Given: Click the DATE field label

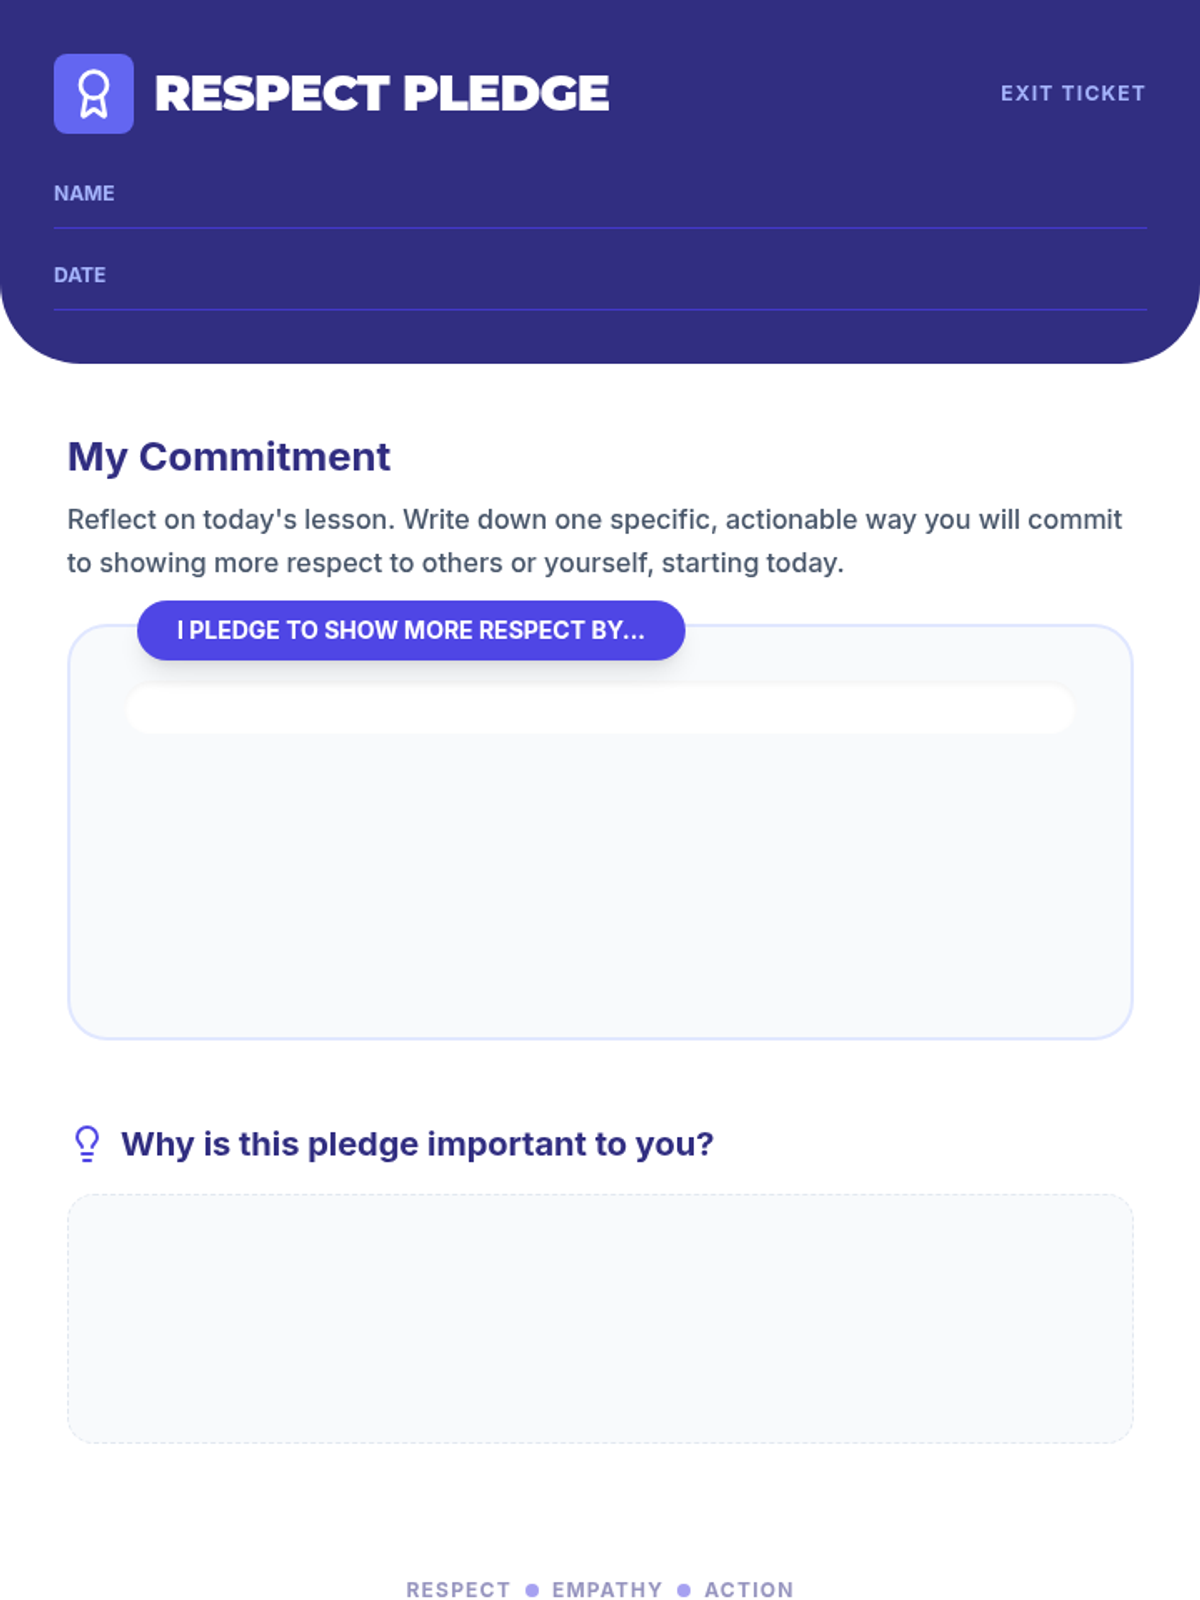Looking at the screenshot, I should click(80, 275).
